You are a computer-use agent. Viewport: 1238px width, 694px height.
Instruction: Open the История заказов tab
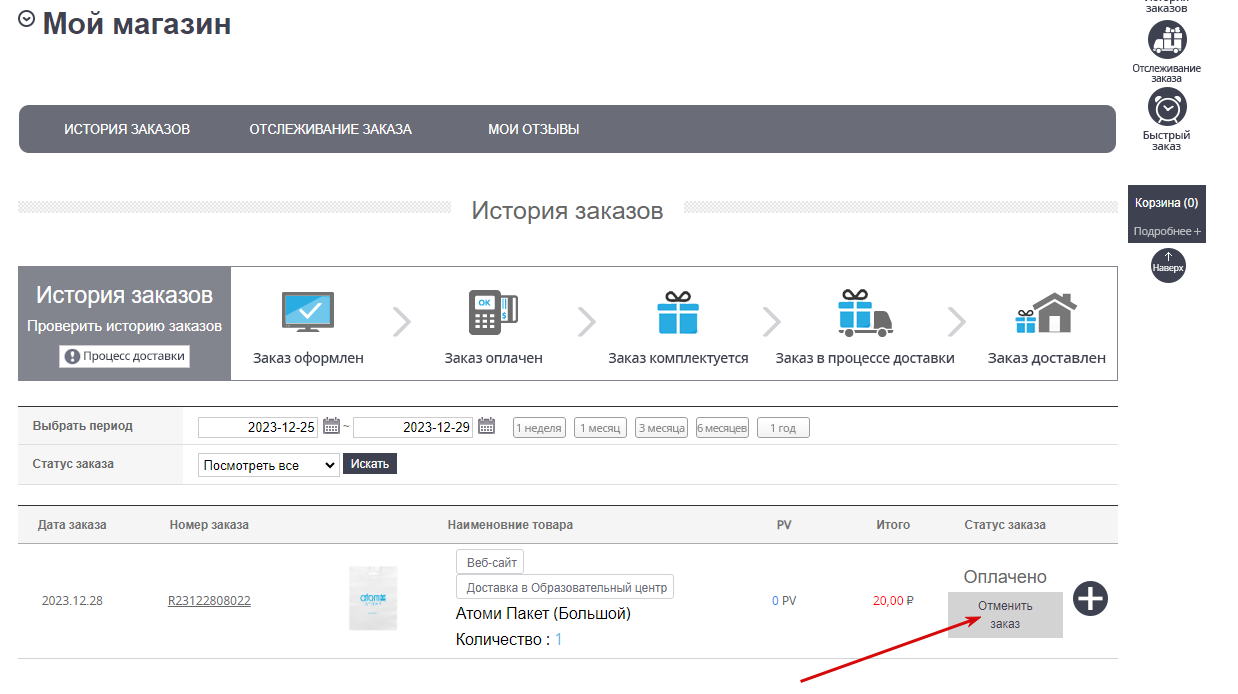pos(127,129)
